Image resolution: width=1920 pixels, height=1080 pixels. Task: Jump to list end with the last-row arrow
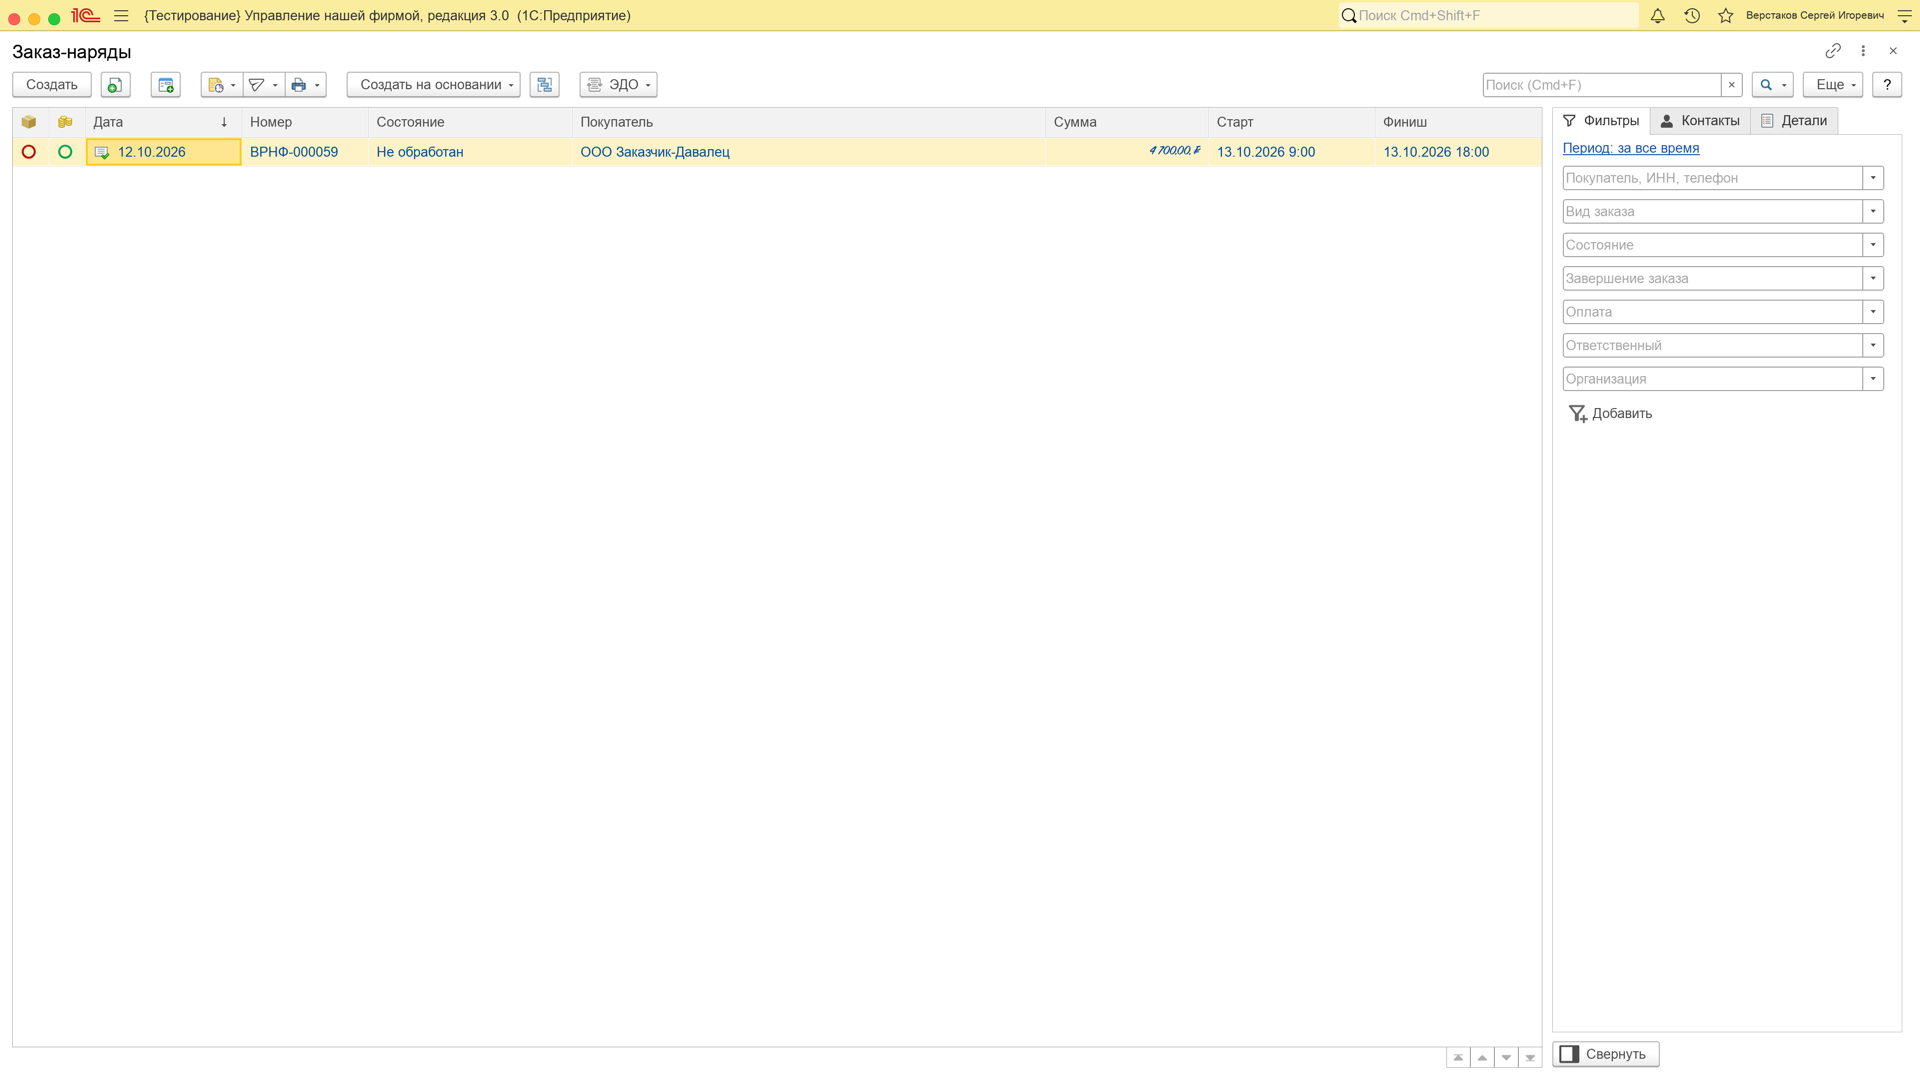[1530, 1058]
